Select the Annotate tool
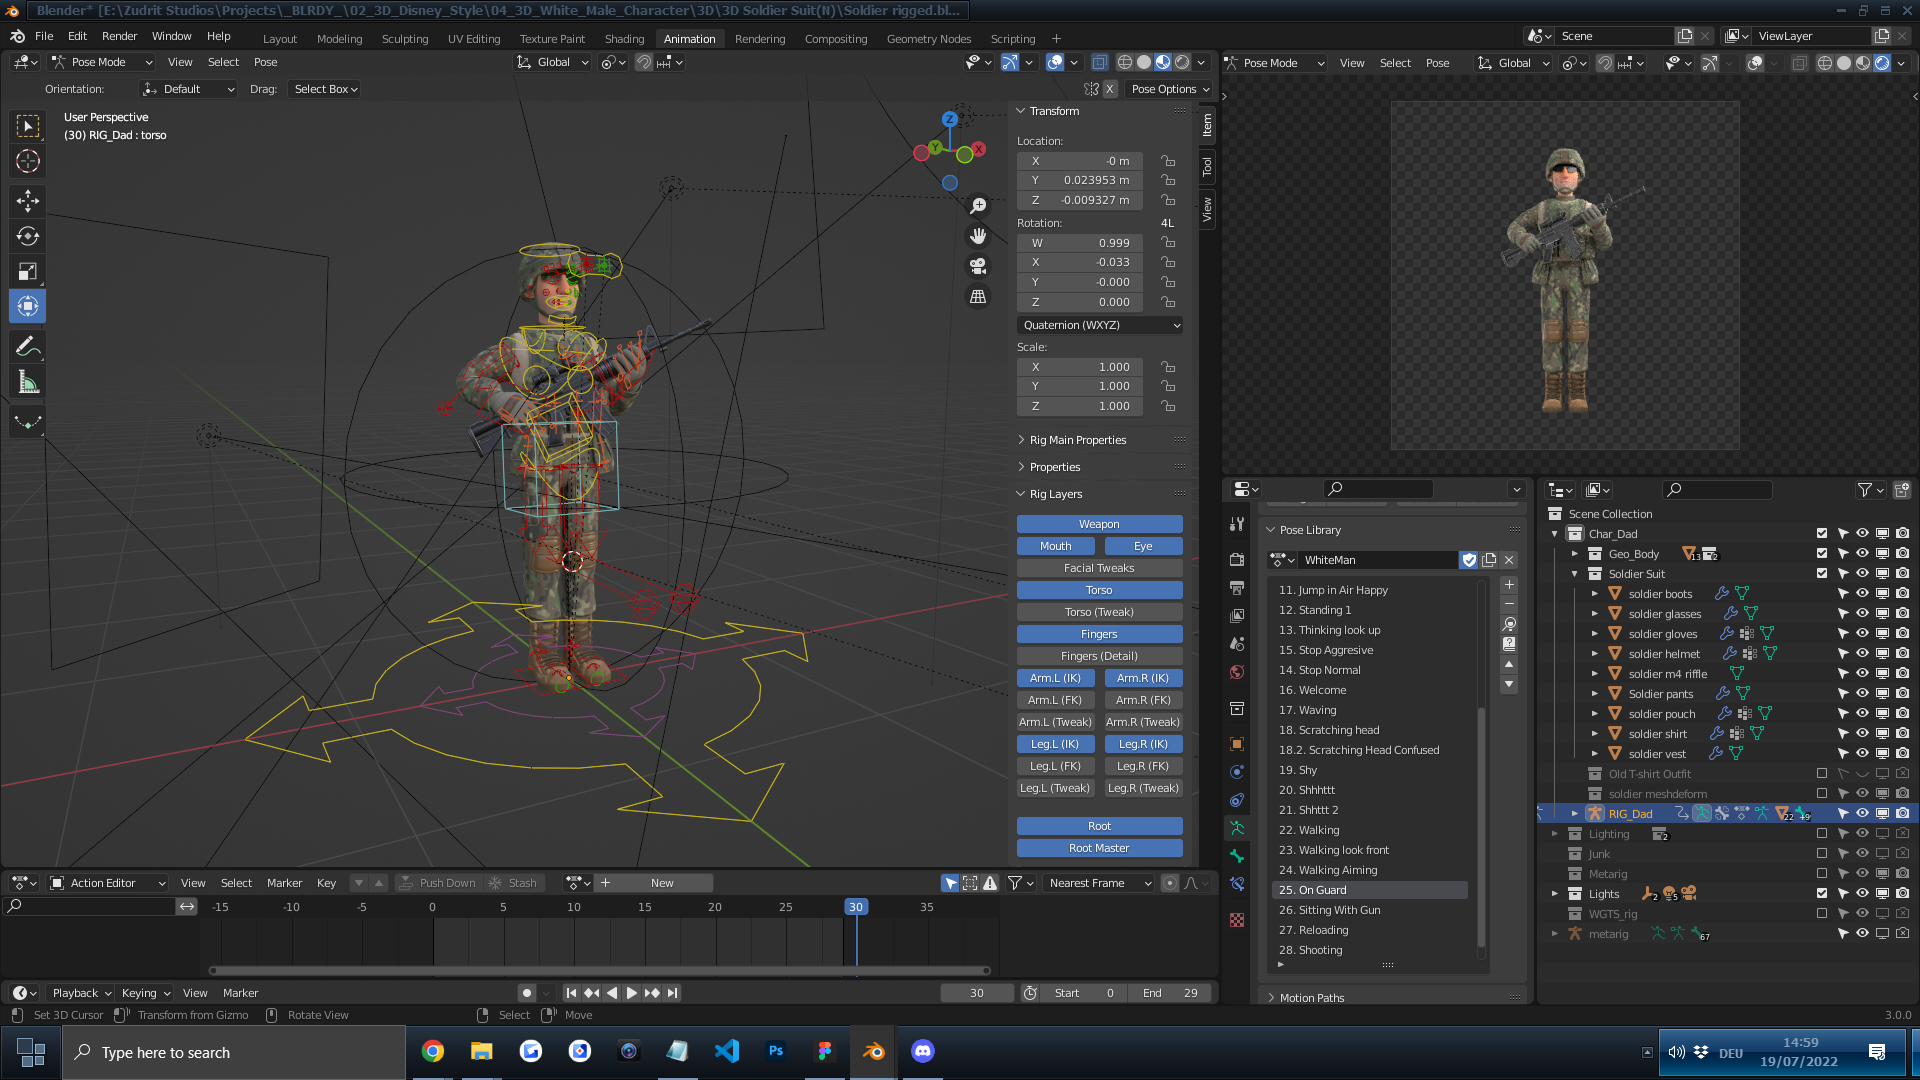This screenshot has width=1920, height=1080. click(28, 347)
